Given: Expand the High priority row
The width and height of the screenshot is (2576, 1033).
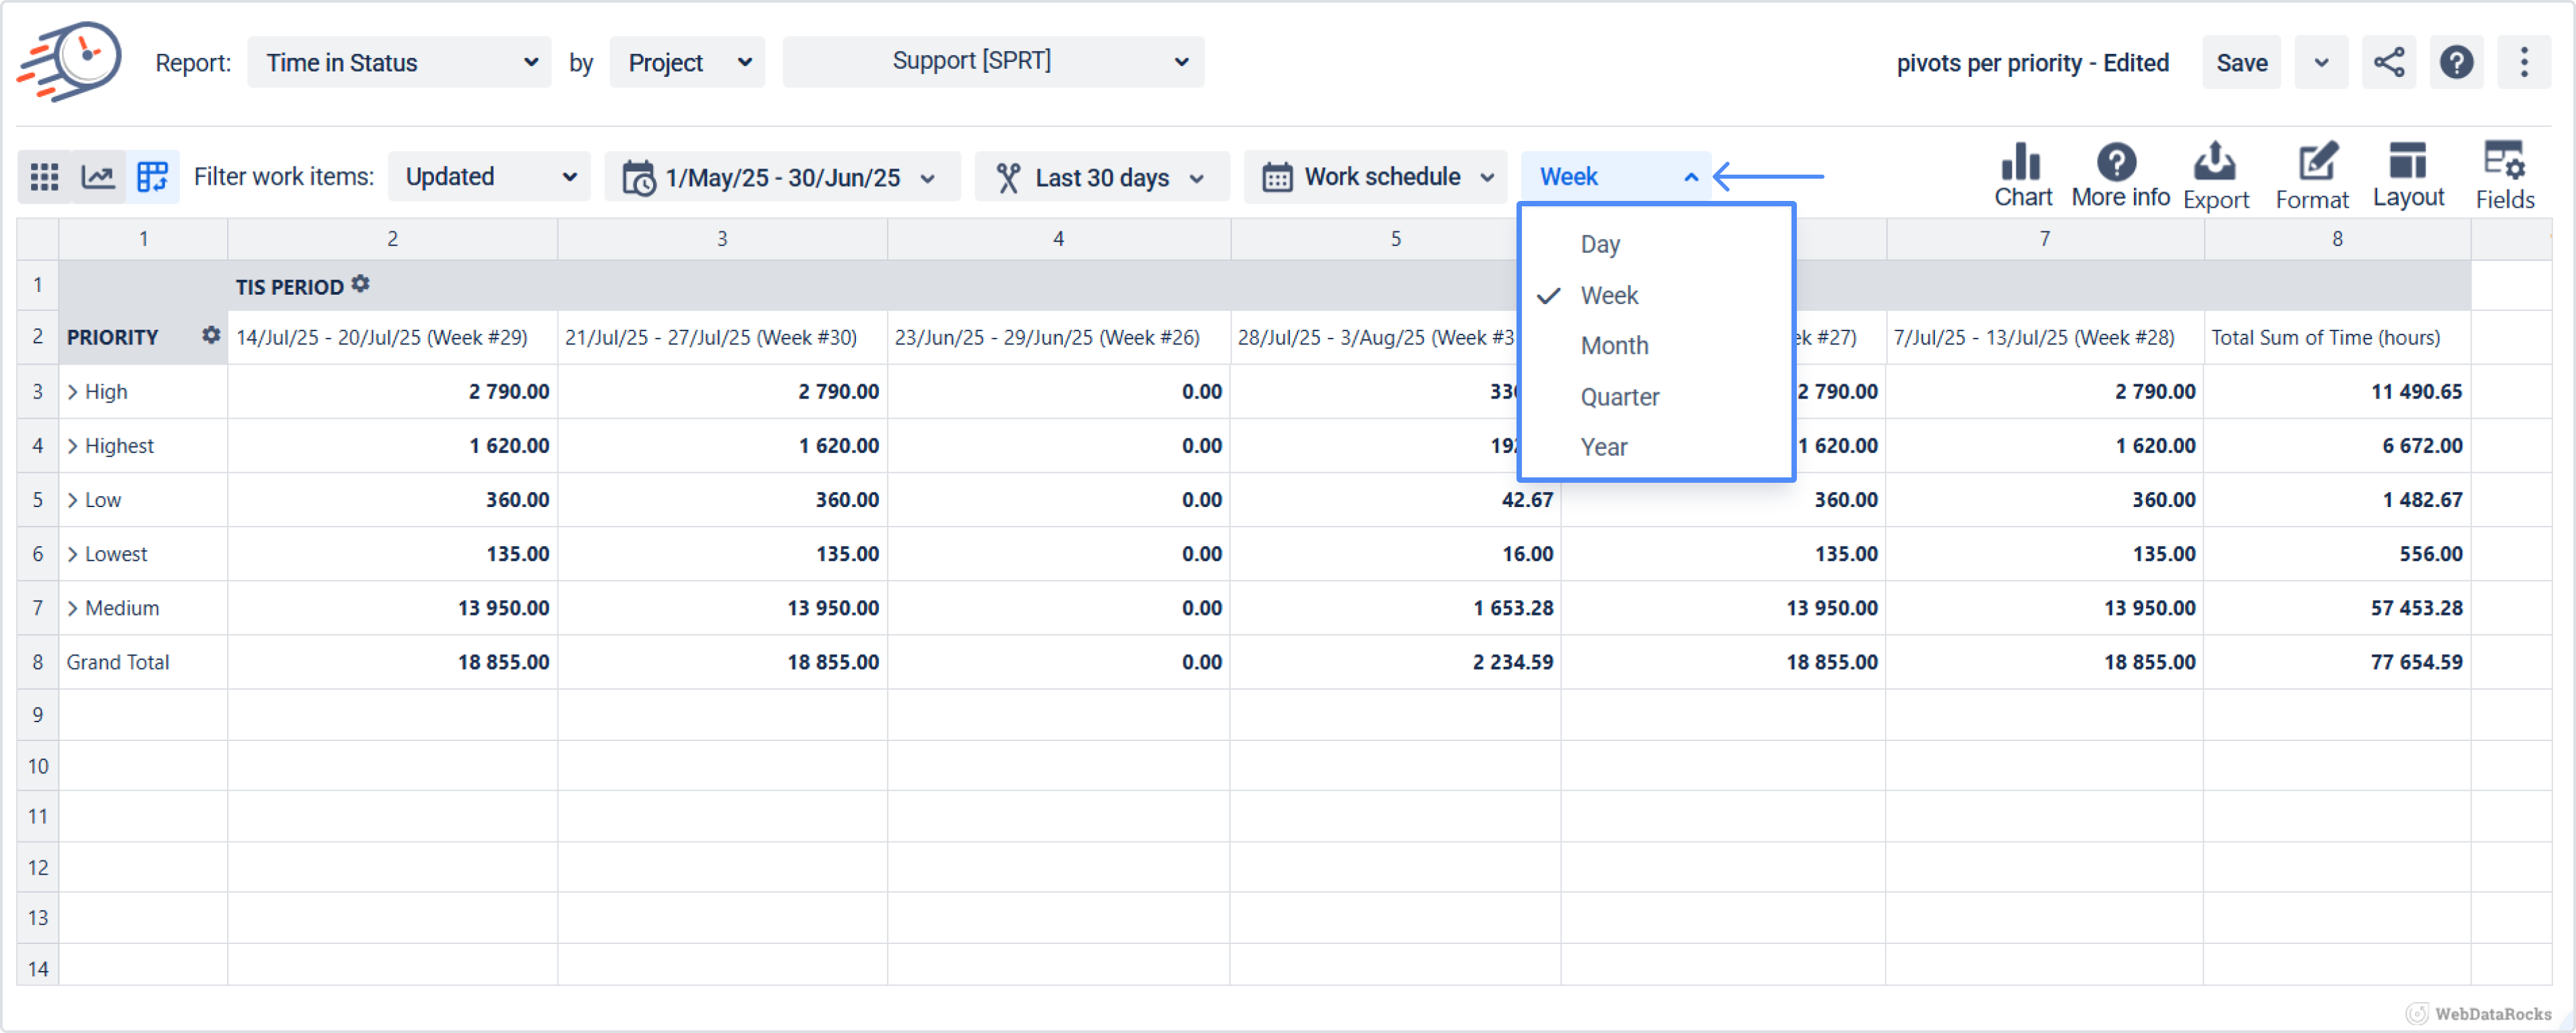Looking at the screenshot, I should pyautogui.click(x=73, y=392).
